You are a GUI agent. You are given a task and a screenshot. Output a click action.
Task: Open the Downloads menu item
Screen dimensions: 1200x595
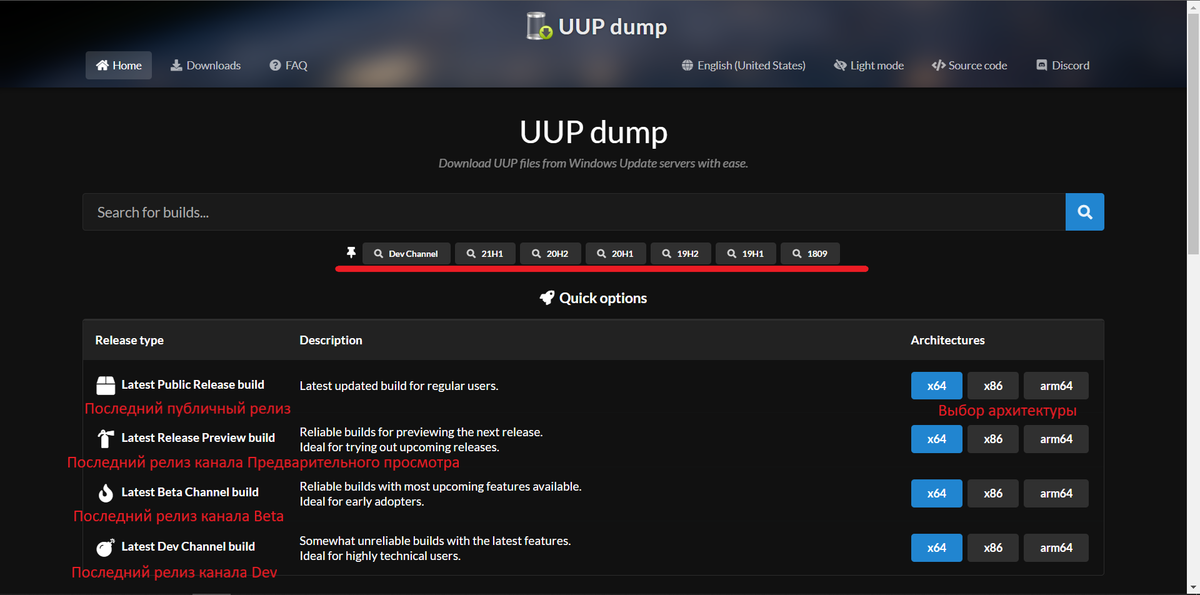[x=205, y=65]
